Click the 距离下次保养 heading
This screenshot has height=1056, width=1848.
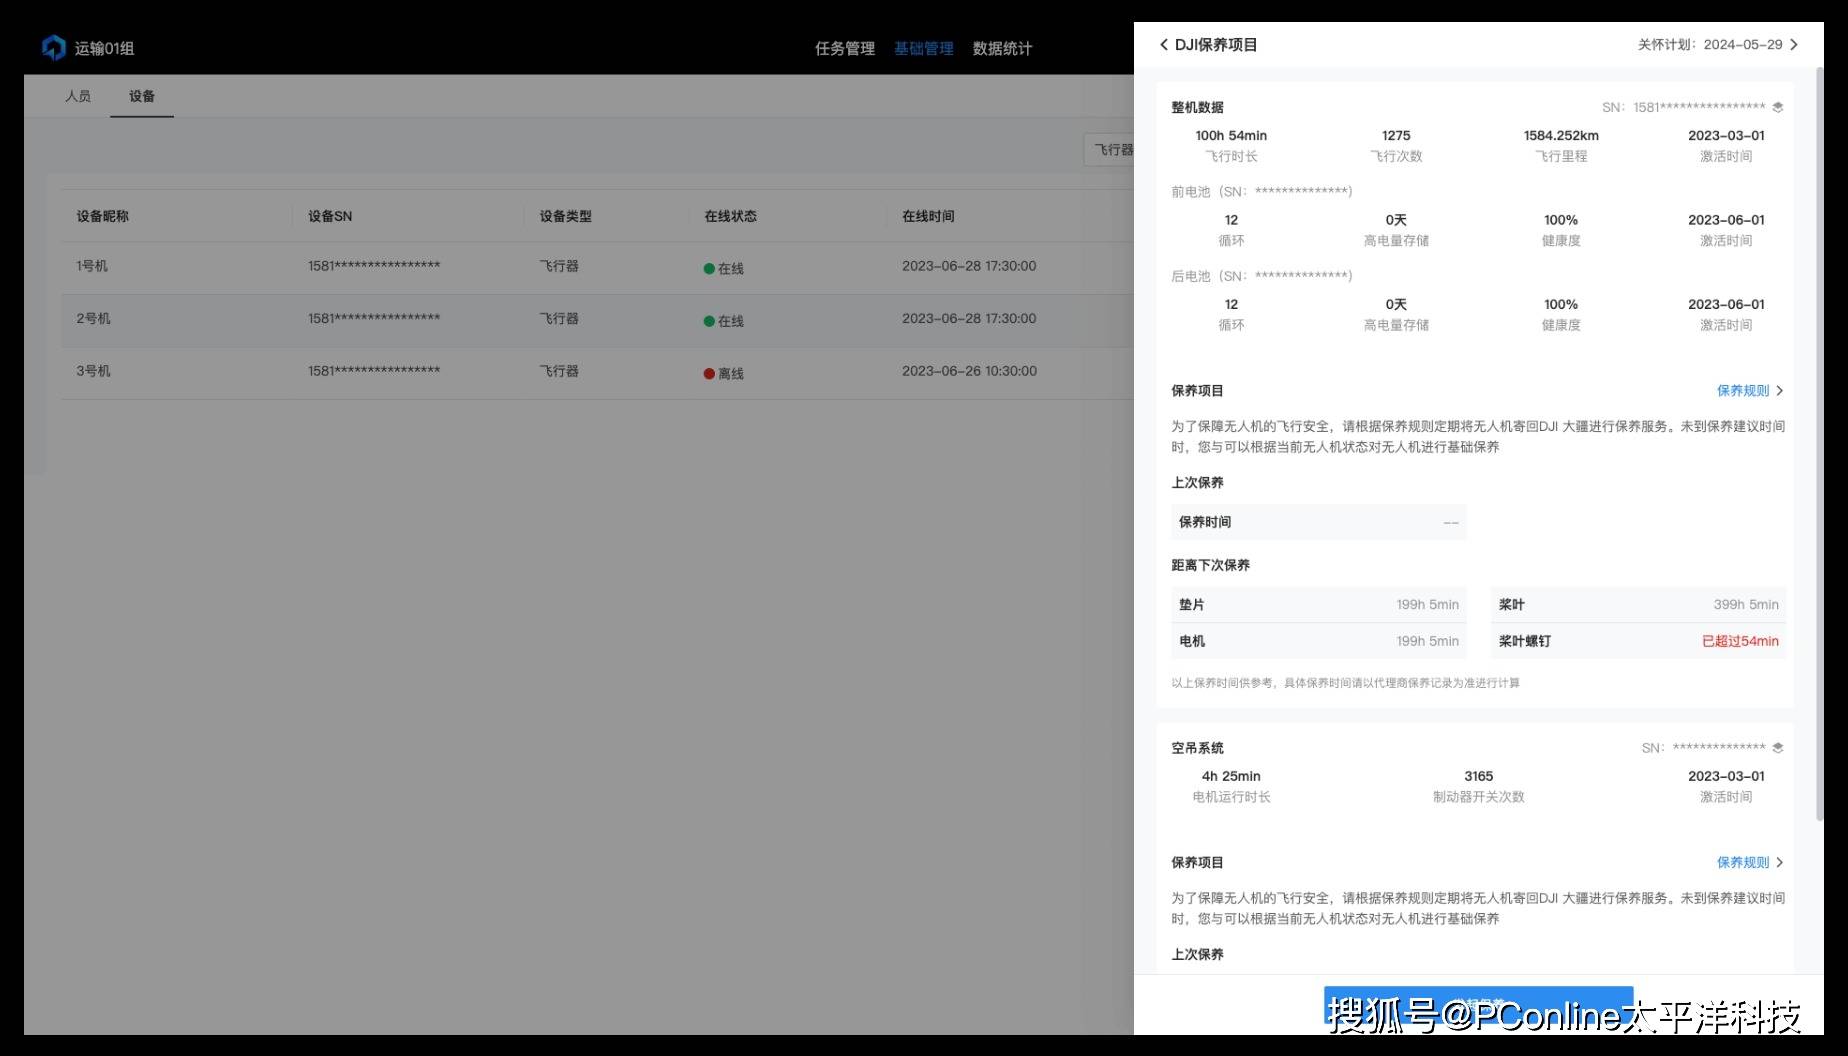click(1210, 565)
